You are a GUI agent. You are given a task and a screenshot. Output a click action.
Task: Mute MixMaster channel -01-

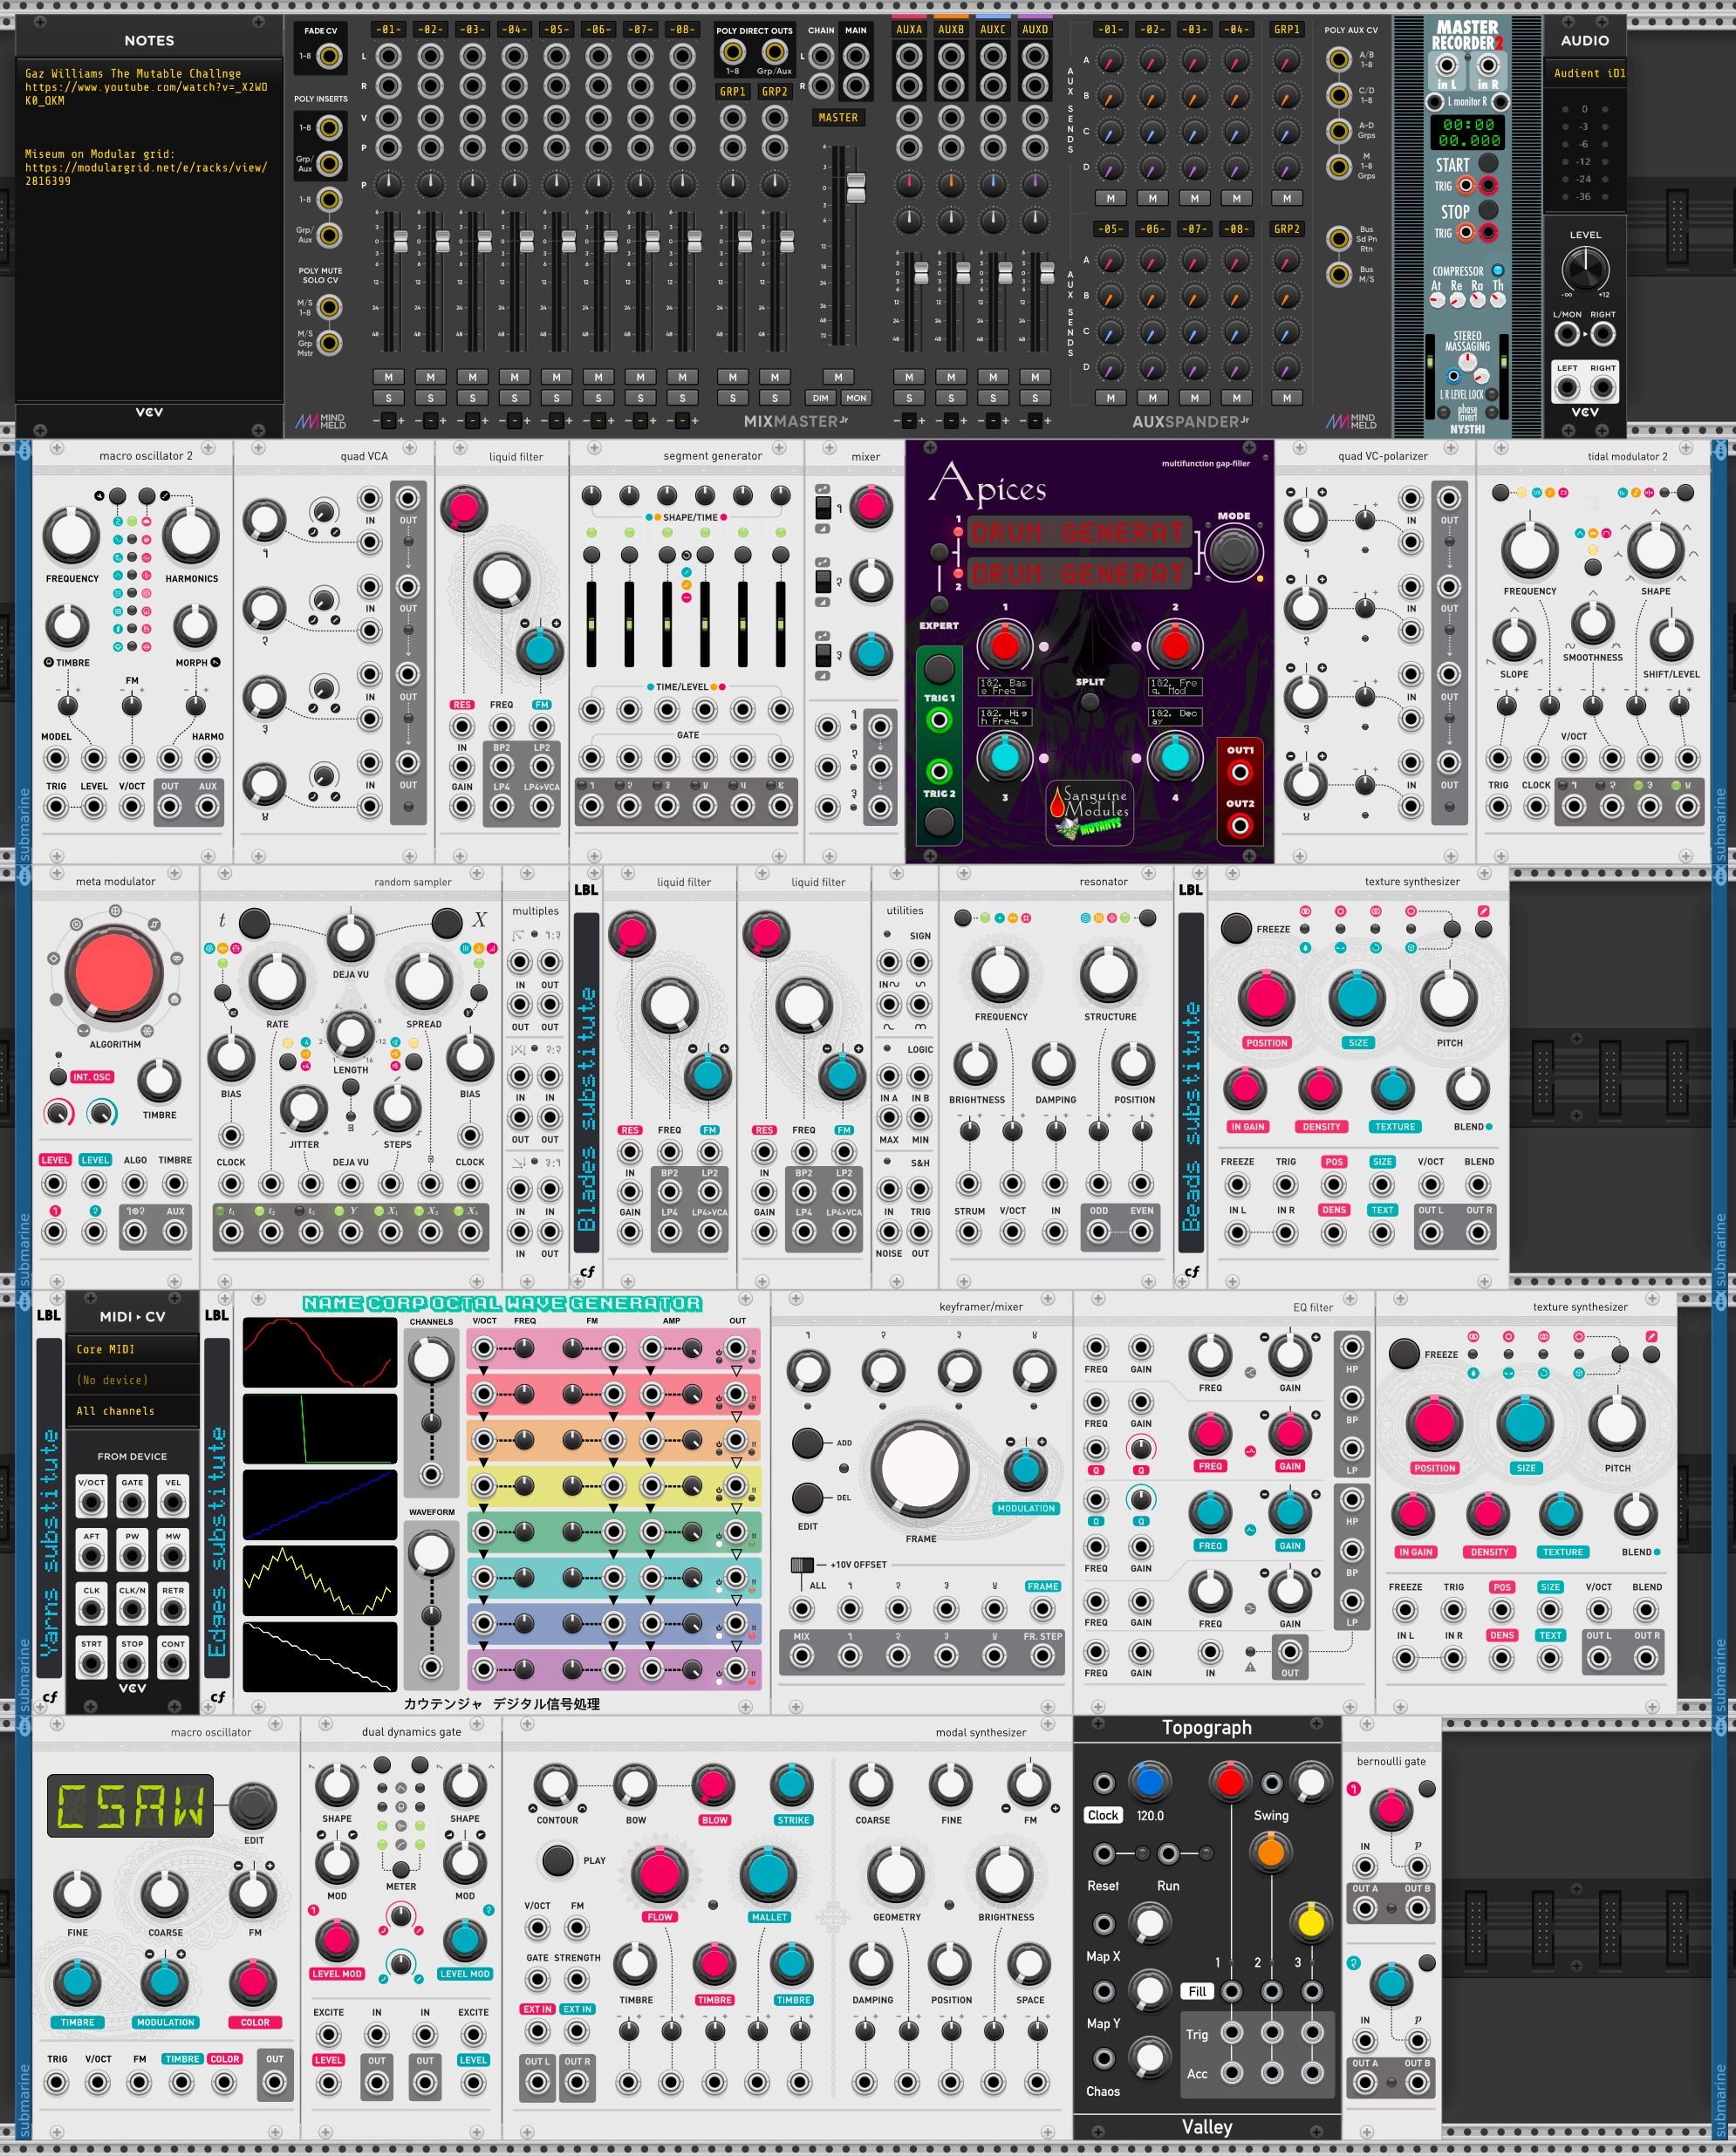[388, 377]
